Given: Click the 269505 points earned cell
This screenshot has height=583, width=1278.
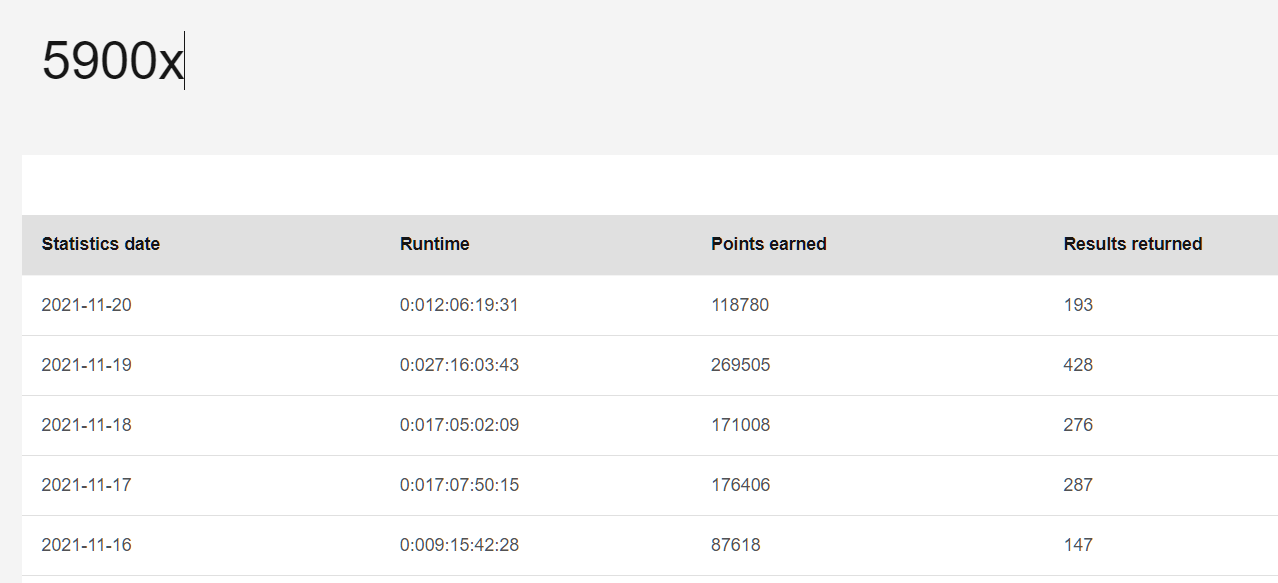Looking at the screenshot, I should point(740,365).
